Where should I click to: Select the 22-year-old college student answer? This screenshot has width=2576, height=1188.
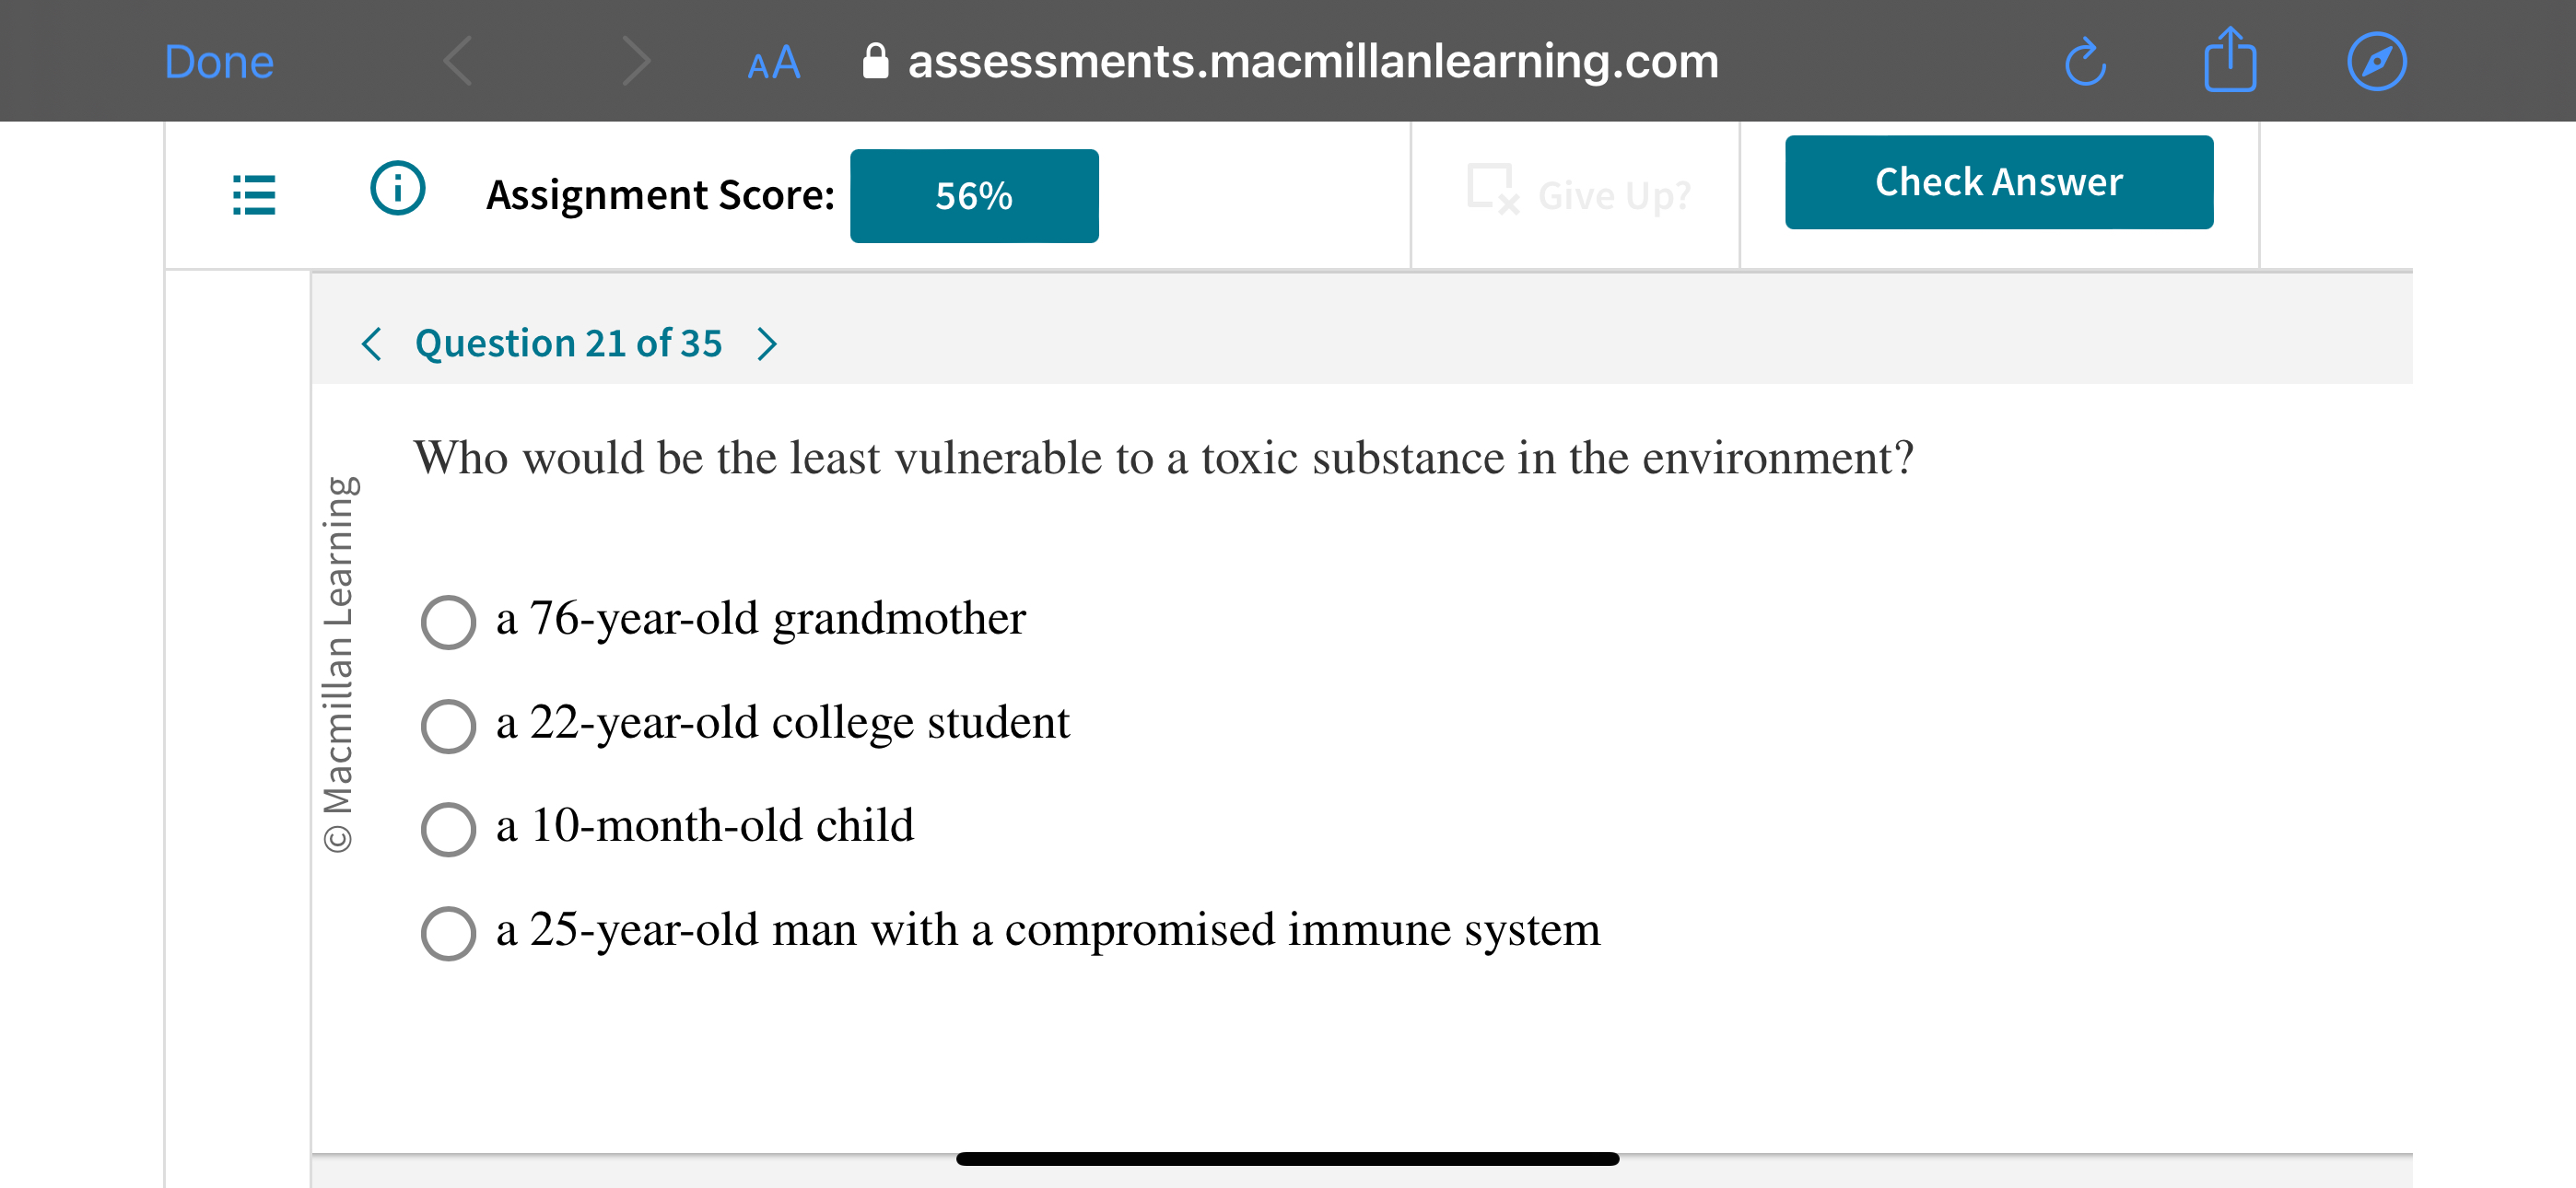[x=448, y=726]
